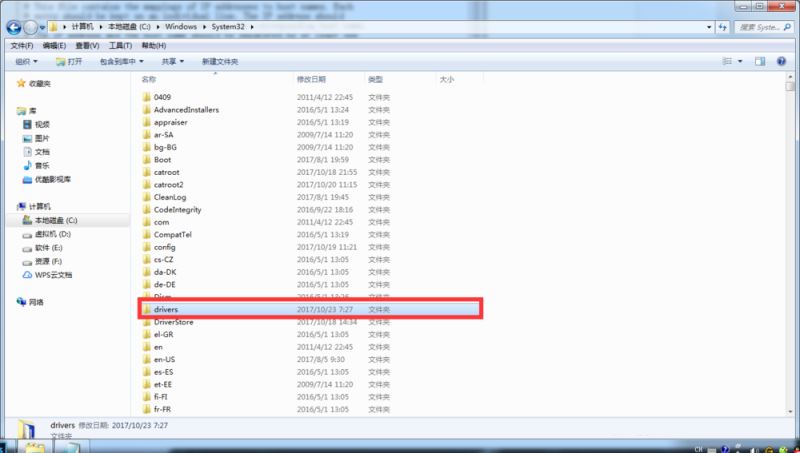Image resolution: width=800 pixels, height=453 pixels.
Task: Select the catroot2 folder name
Action: point(168,185)
